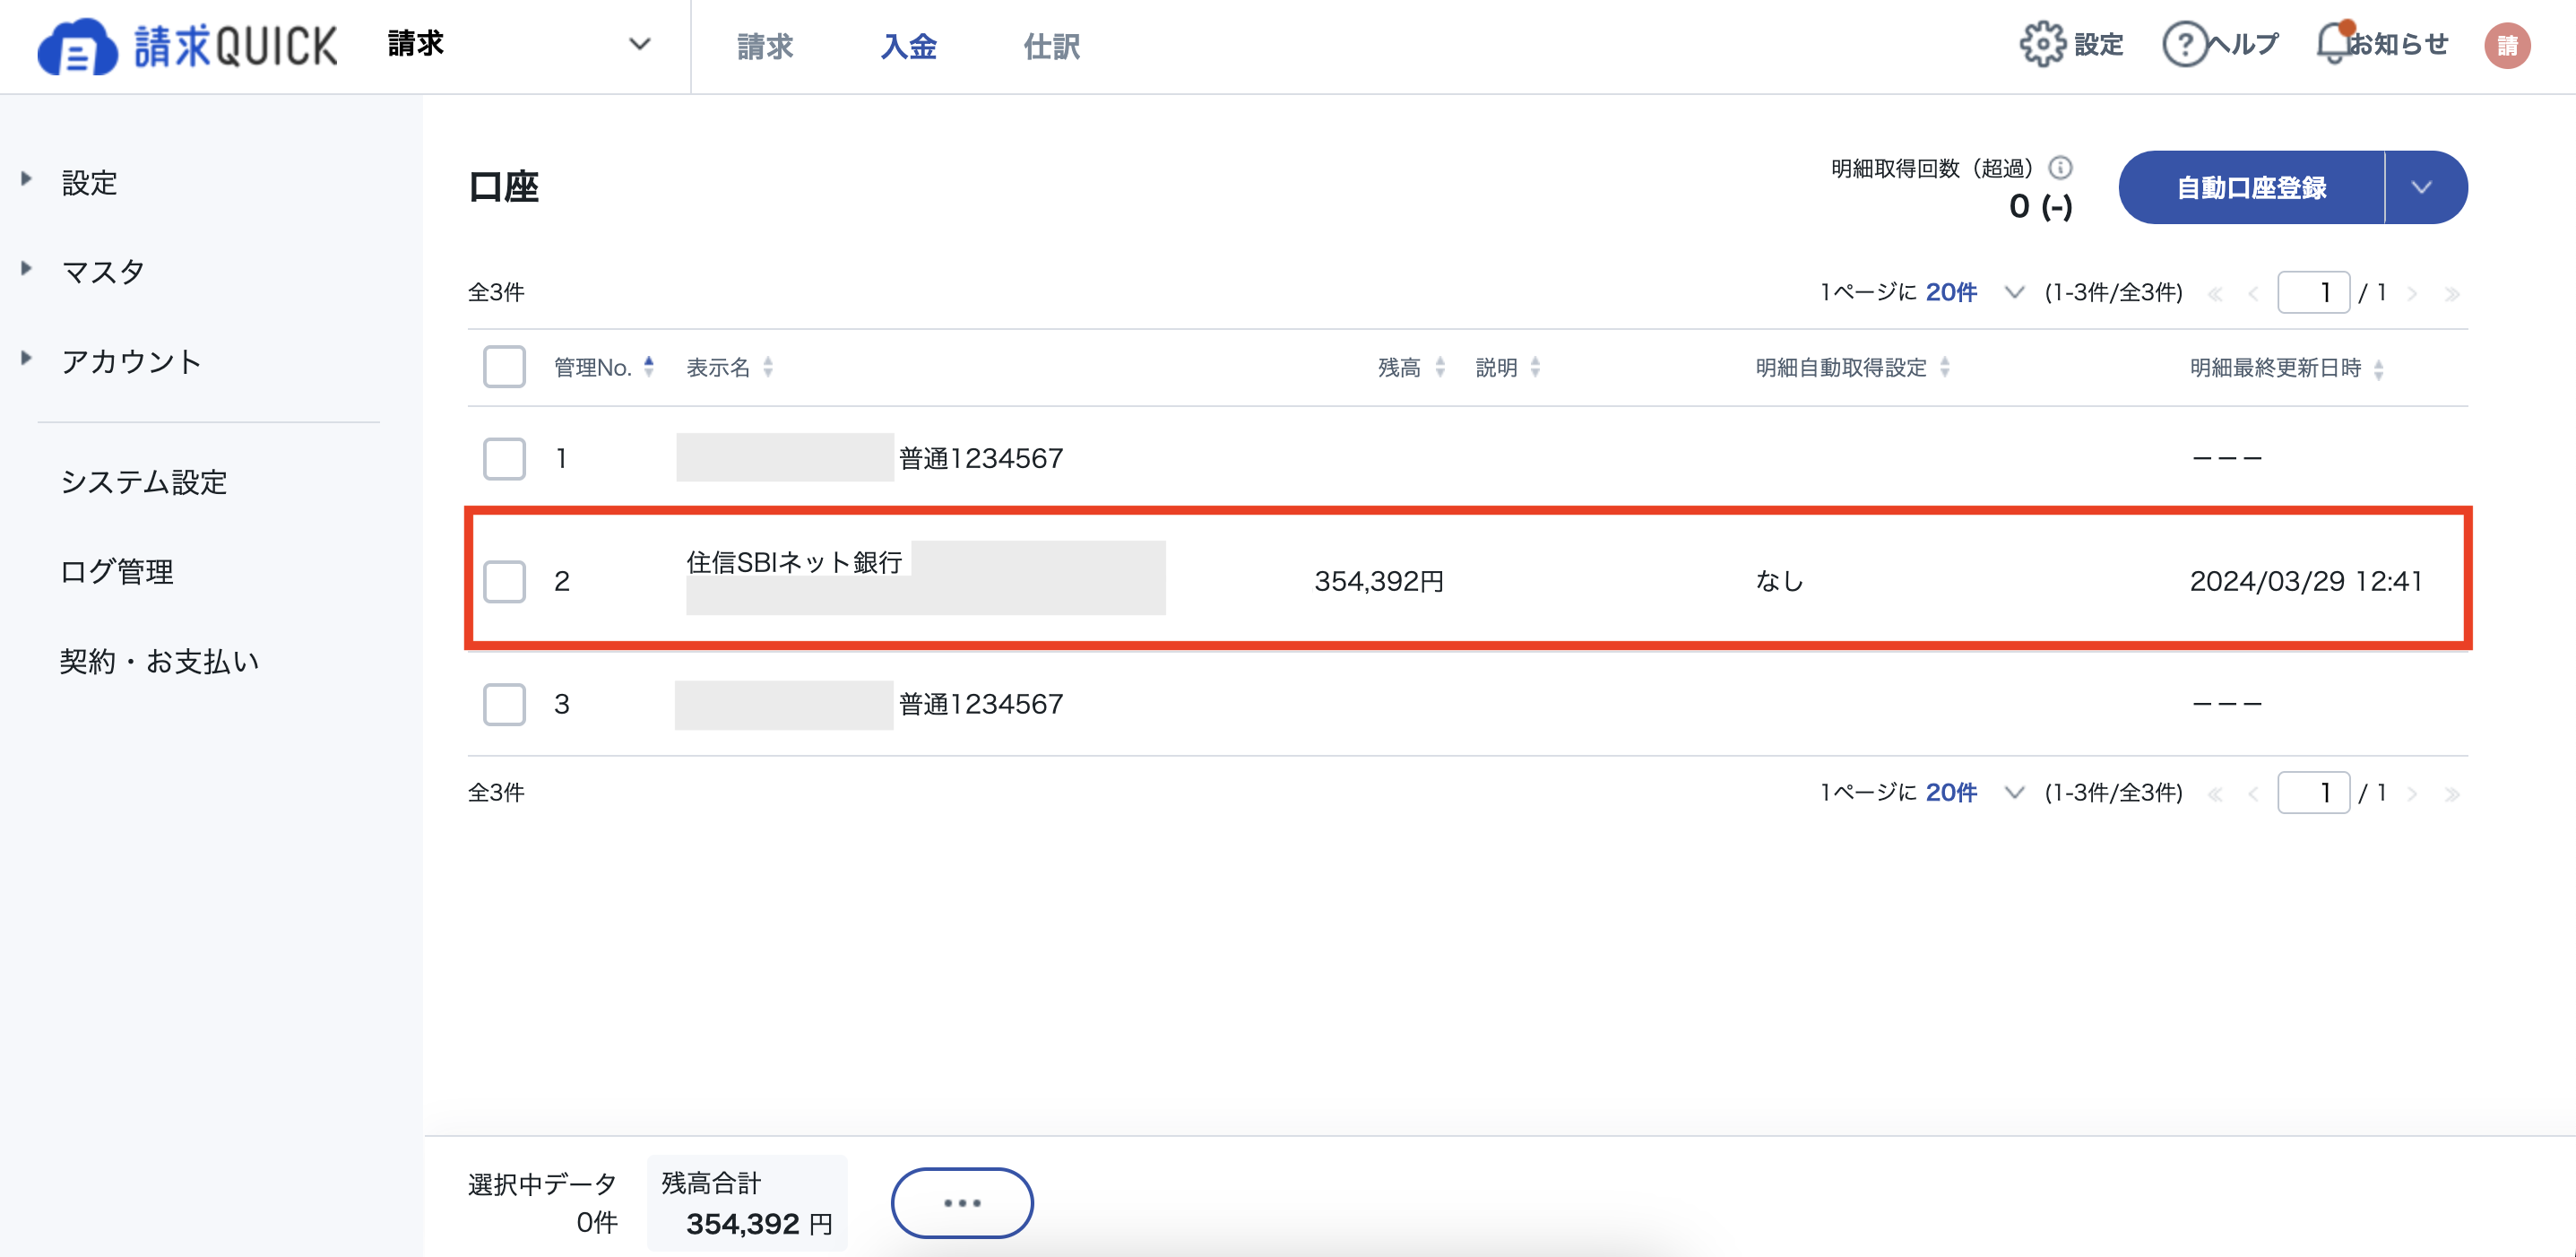Image resolution: width=2576 pixels, height=1257 pixels.
Task: Go to first page in bottom pagination
Action: pos(2215,794)
